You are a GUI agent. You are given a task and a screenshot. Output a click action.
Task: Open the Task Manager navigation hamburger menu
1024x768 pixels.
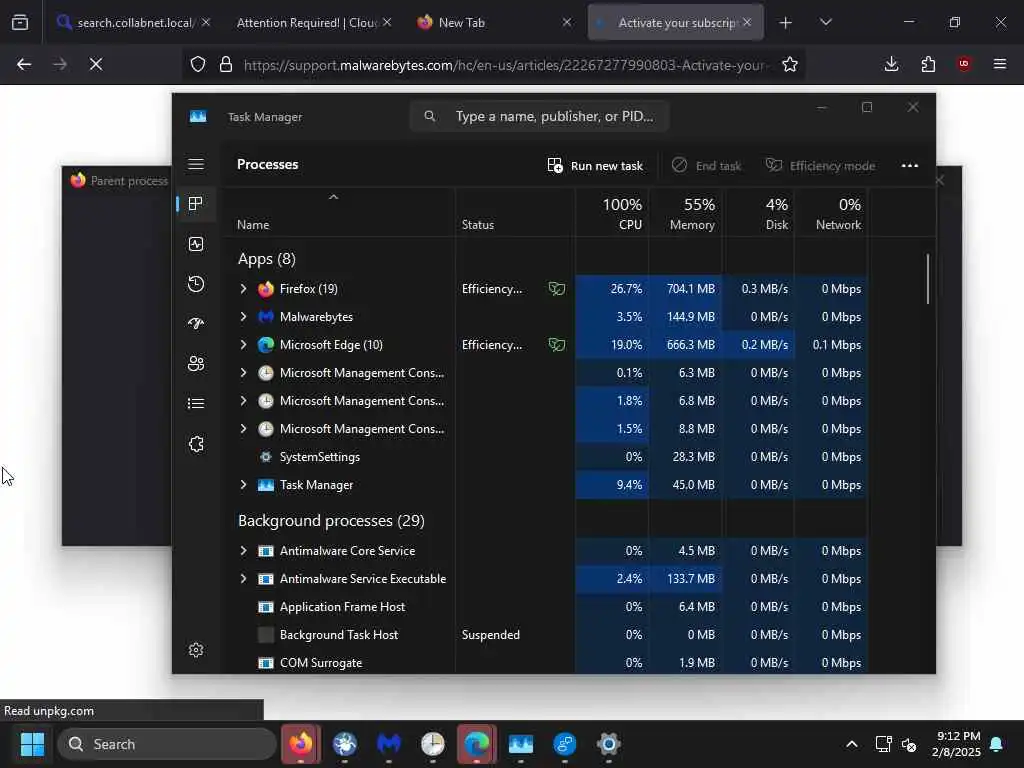point(196,164)
